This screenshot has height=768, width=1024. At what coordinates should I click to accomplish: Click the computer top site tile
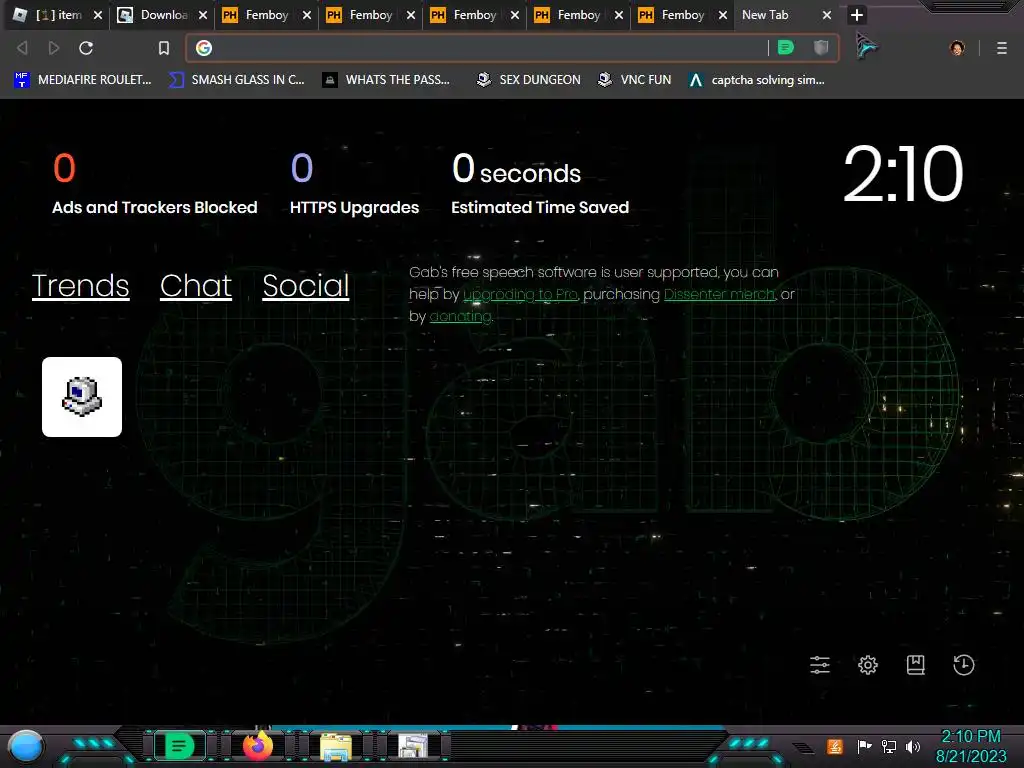coord(82,396)
